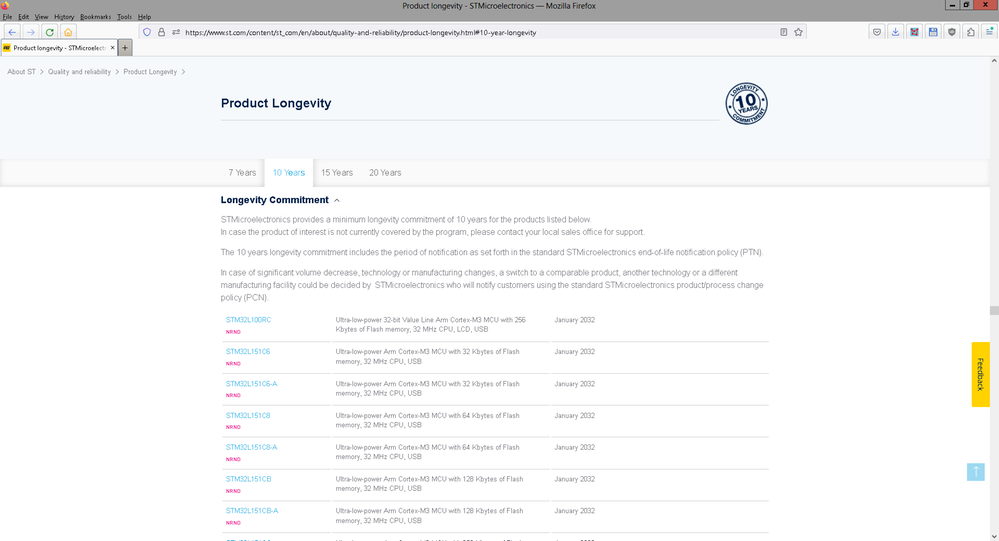
Task: Click the NRND label under STM32L151CB
Action: (x=233, y=491)
